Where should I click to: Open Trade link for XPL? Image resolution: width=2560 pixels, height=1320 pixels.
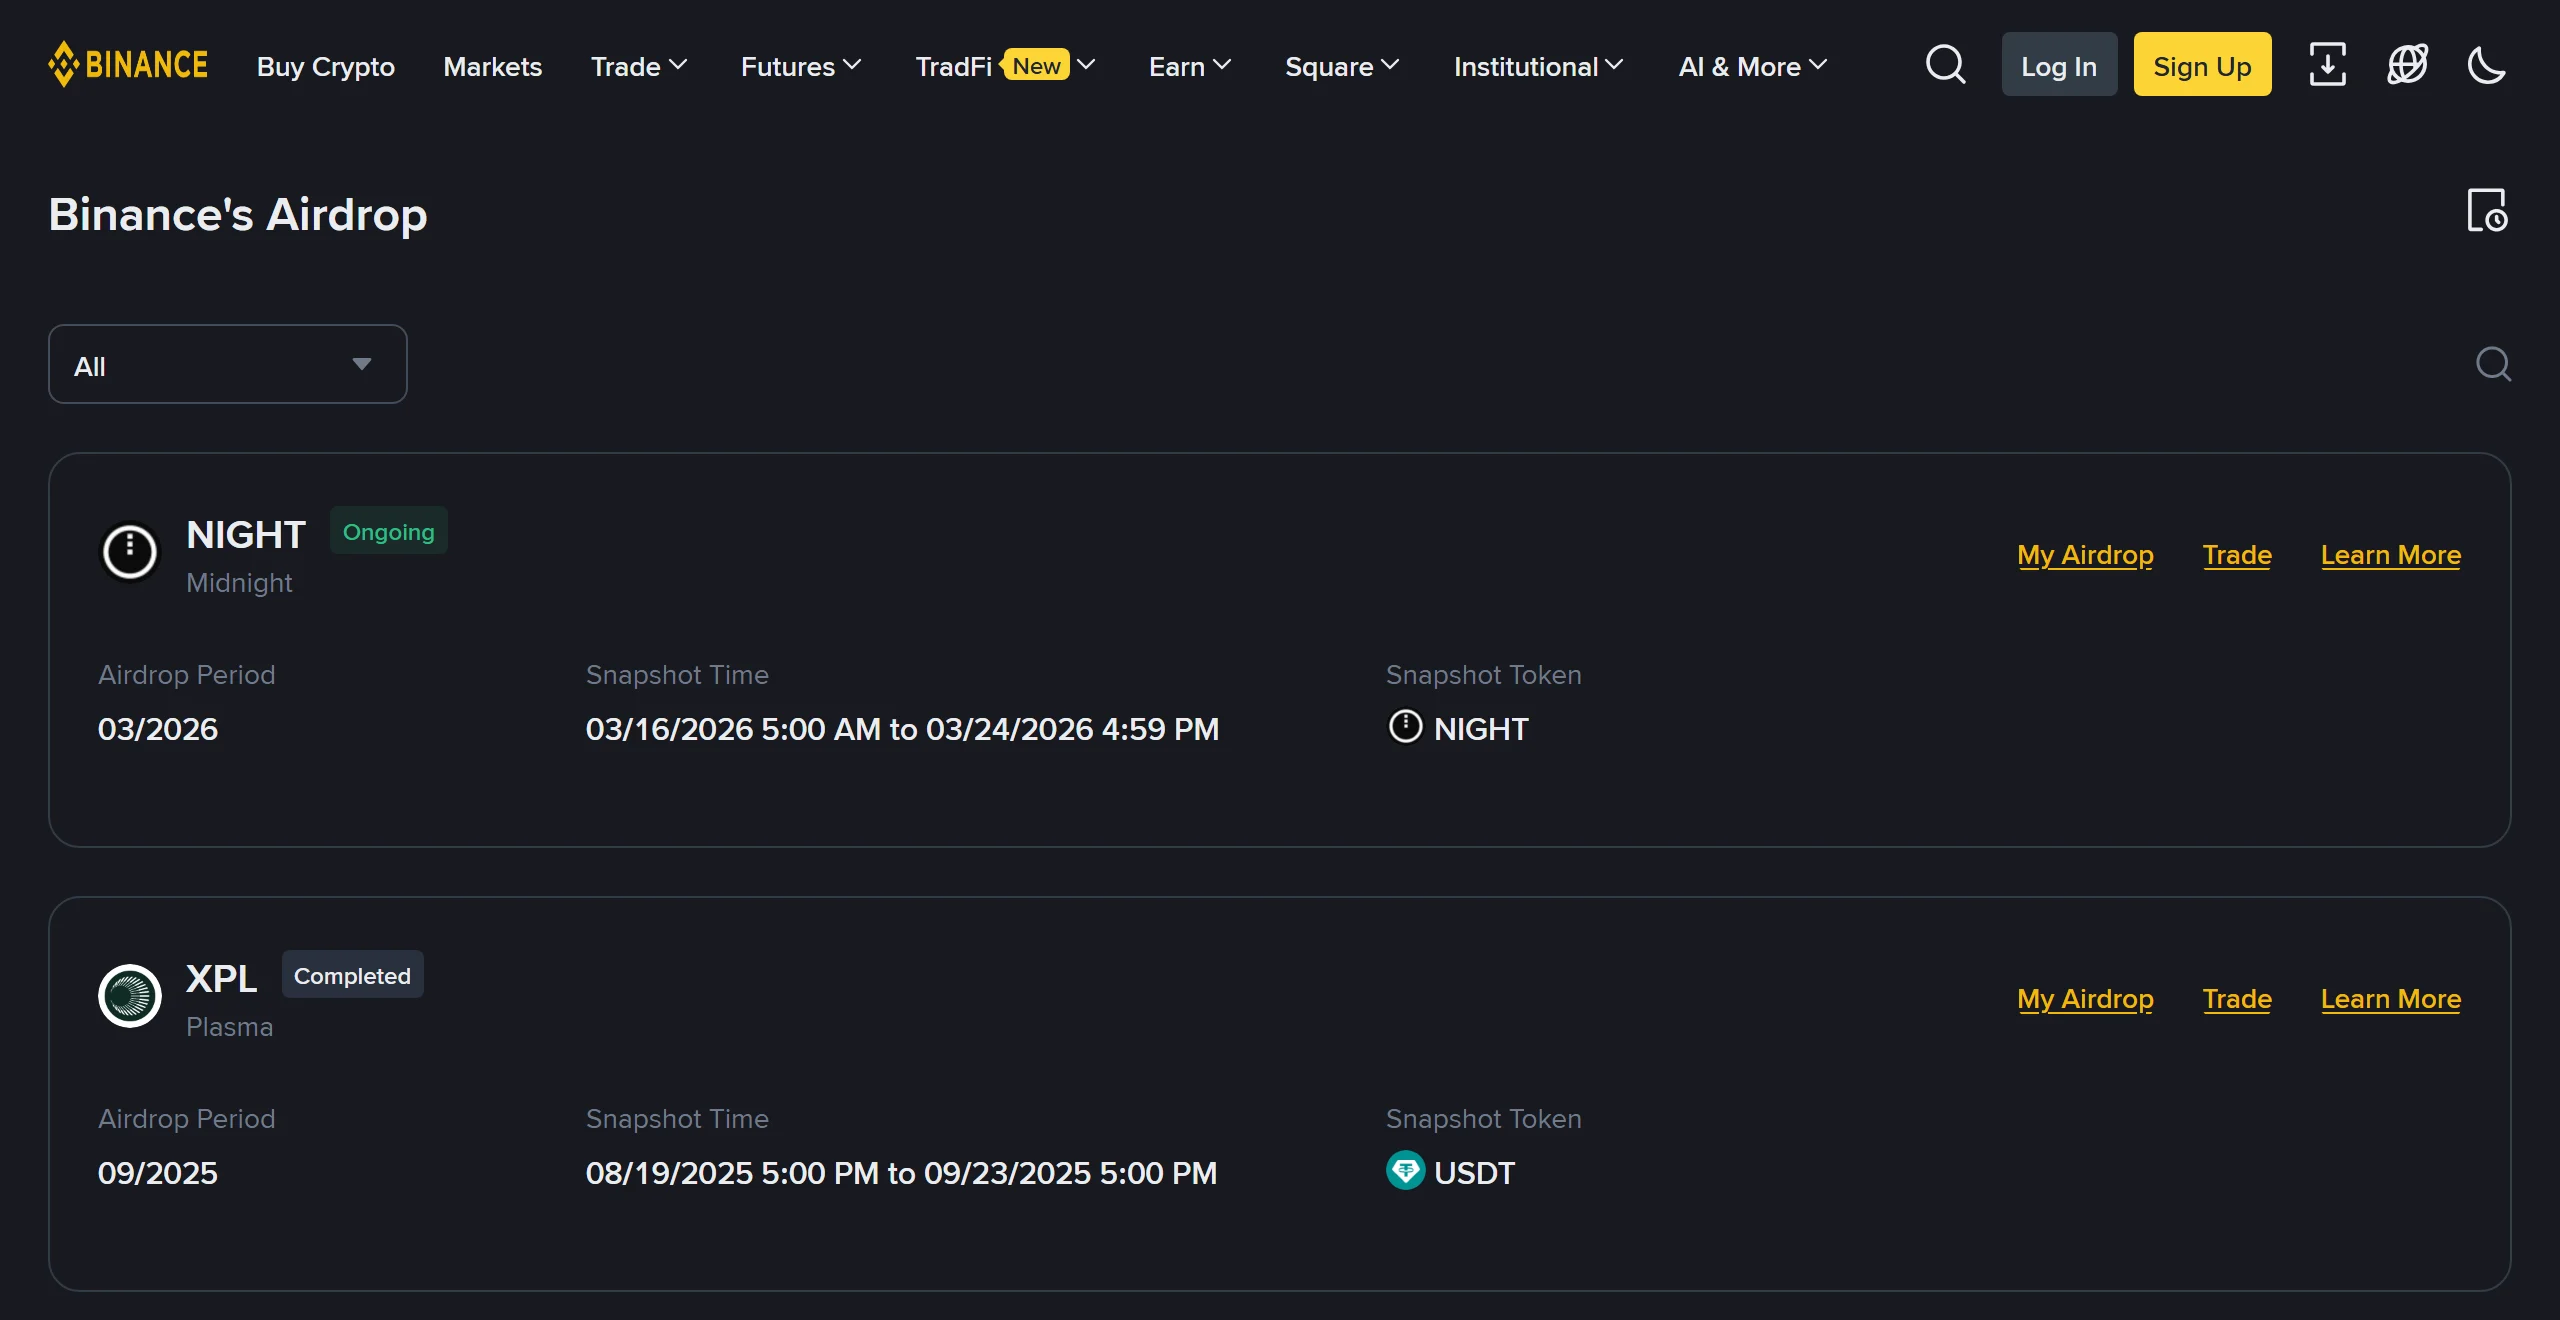tap(2237, 999)
